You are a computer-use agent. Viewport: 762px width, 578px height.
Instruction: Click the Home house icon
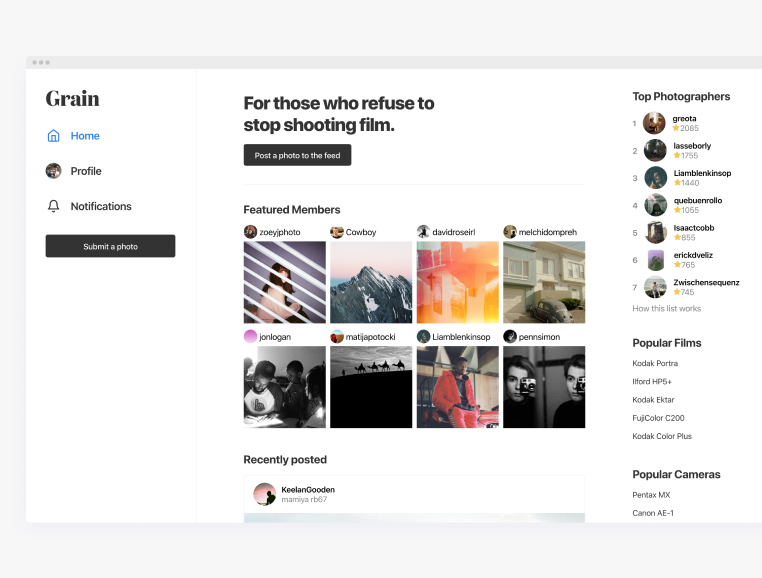54,136
